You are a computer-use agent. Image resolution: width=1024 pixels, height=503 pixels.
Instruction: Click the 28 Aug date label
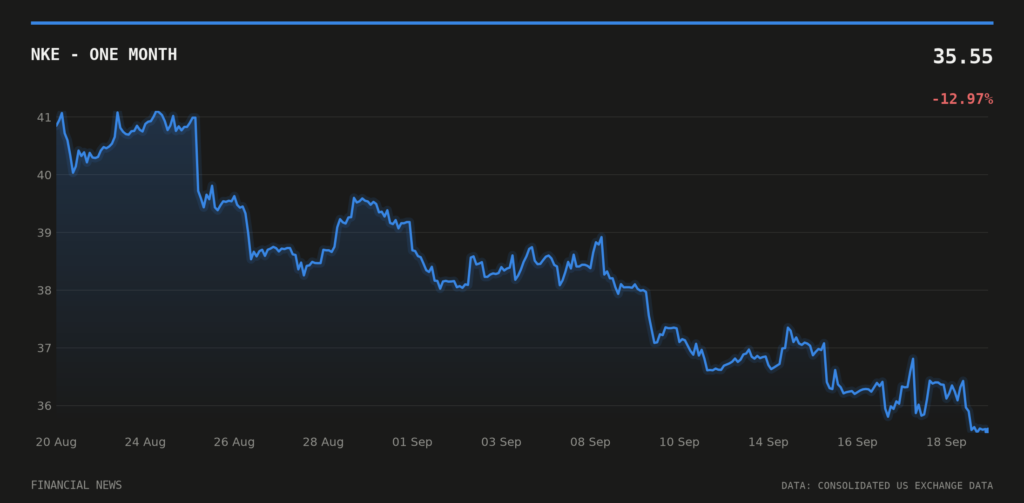click(x=323, y=442)
